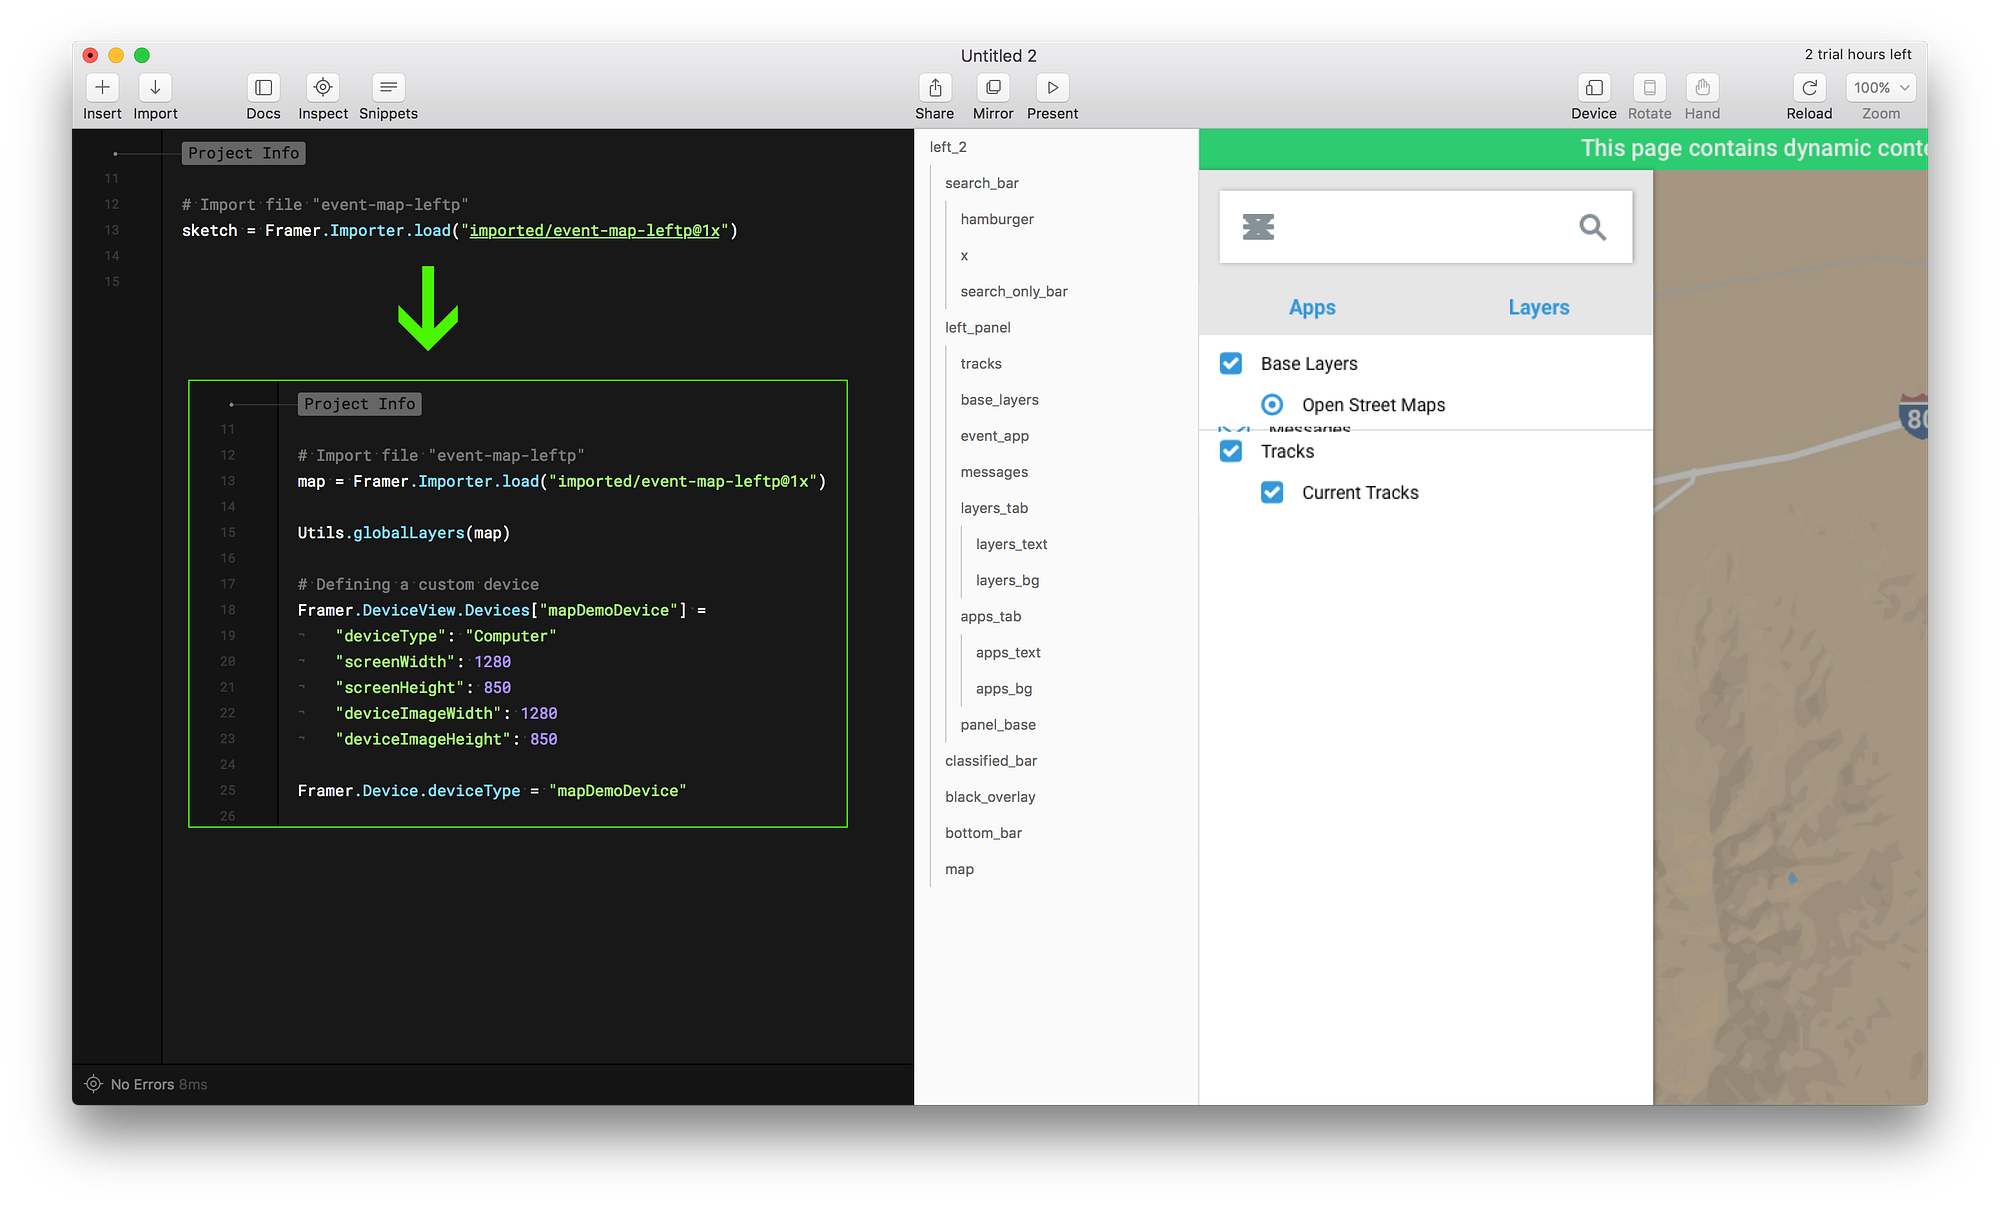The image size is (2000, 1208).
Task: Collapse the Project Info code fold
Action: tap(243, 153)
